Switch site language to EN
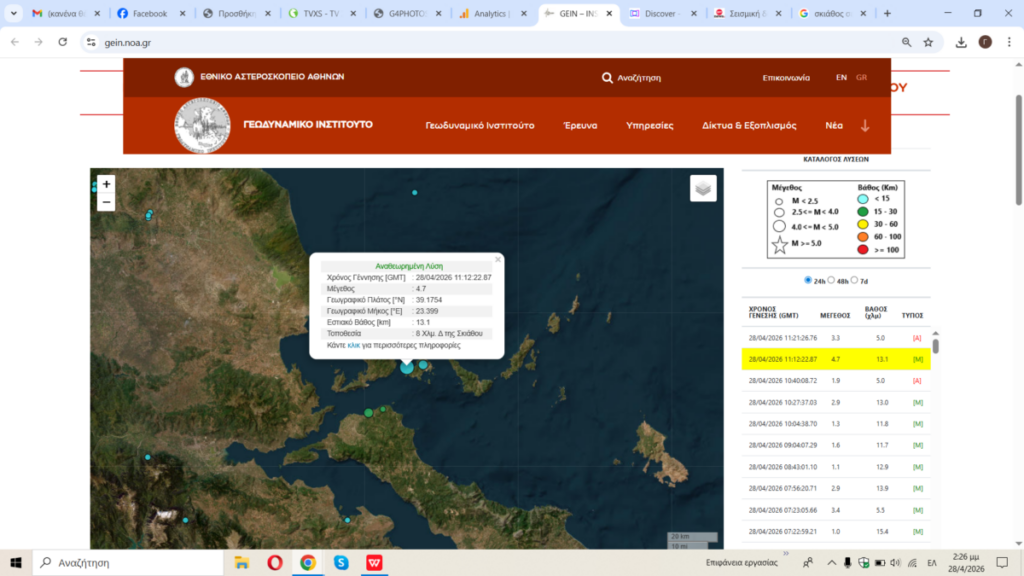The height and width of the screenshot is (576, 1024). [841, 78]
